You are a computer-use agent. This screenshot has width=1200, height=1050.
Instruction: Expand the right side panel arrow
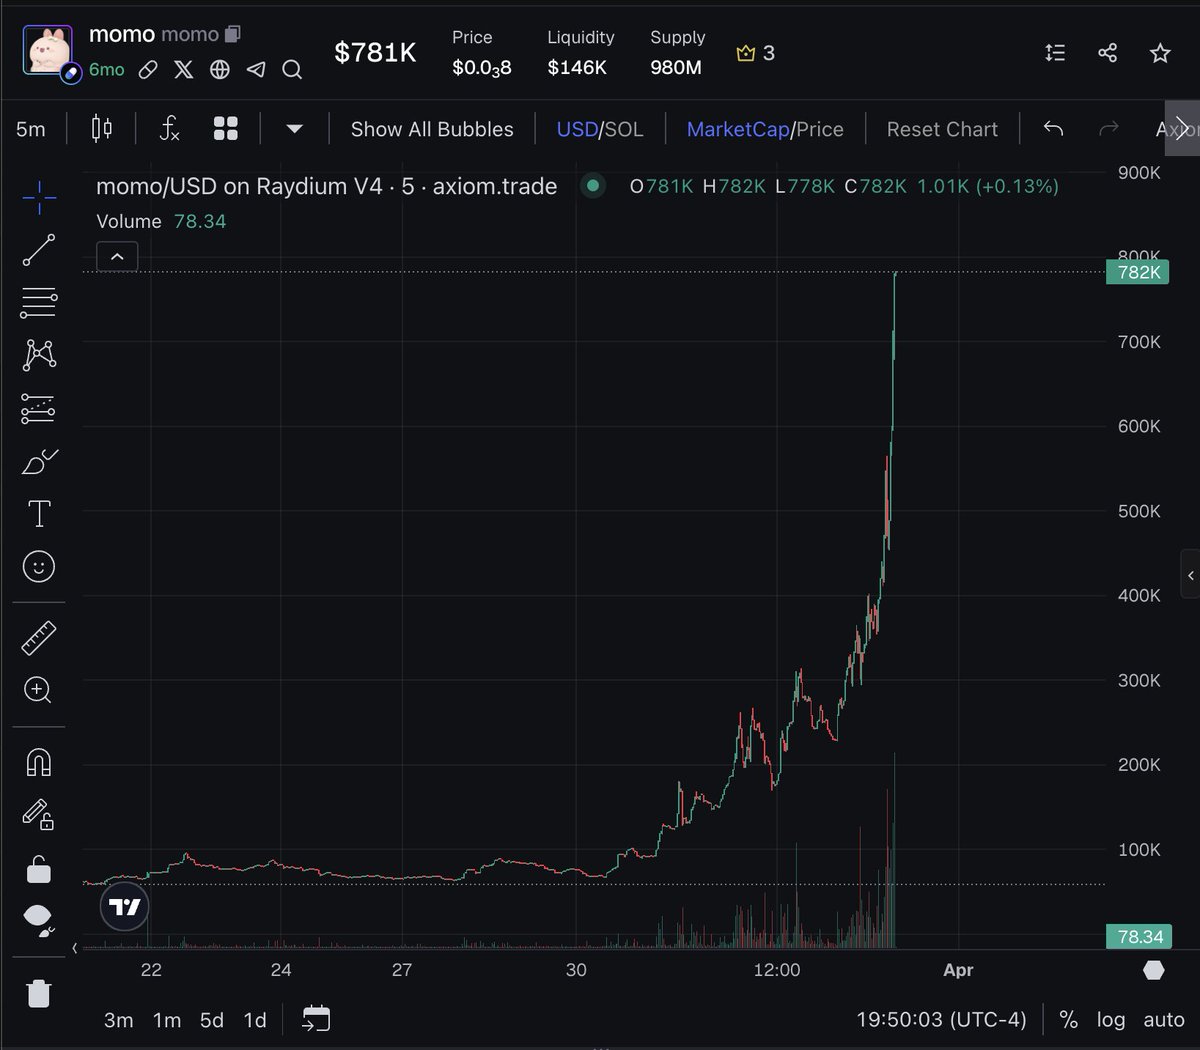coord(1190,575)
